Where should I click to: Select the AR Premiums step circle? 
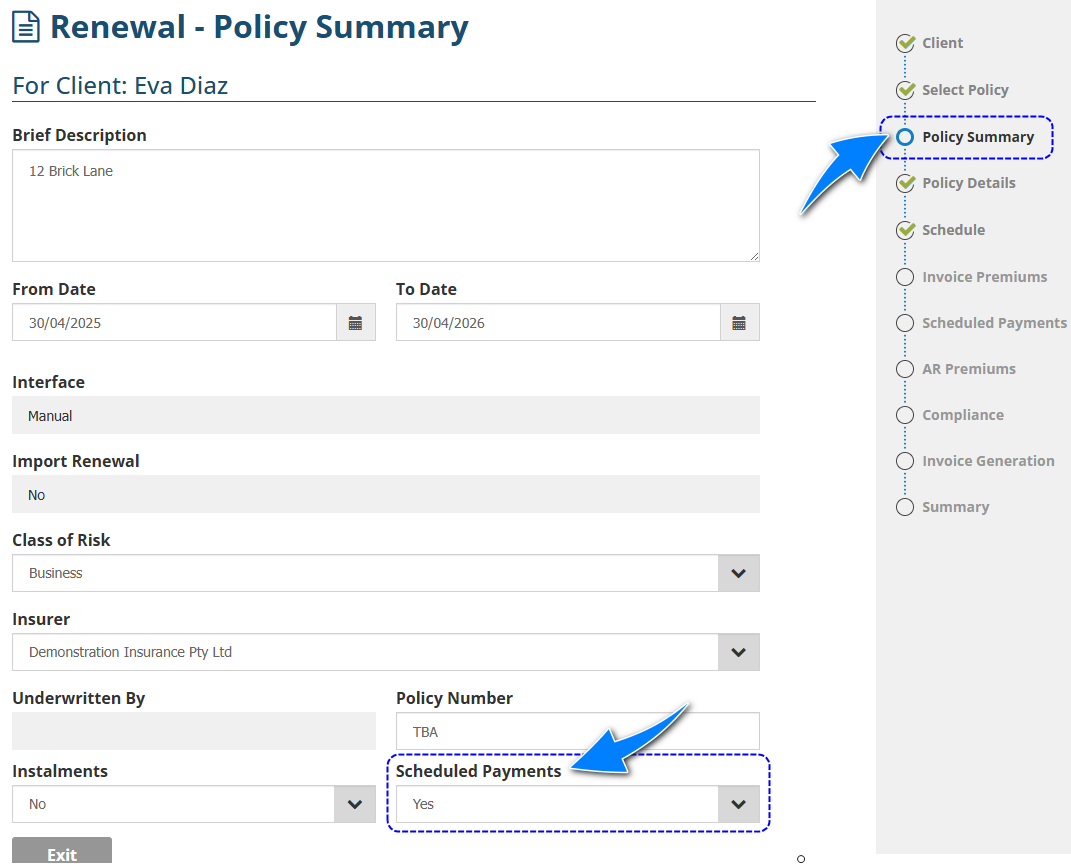(905, 369)
